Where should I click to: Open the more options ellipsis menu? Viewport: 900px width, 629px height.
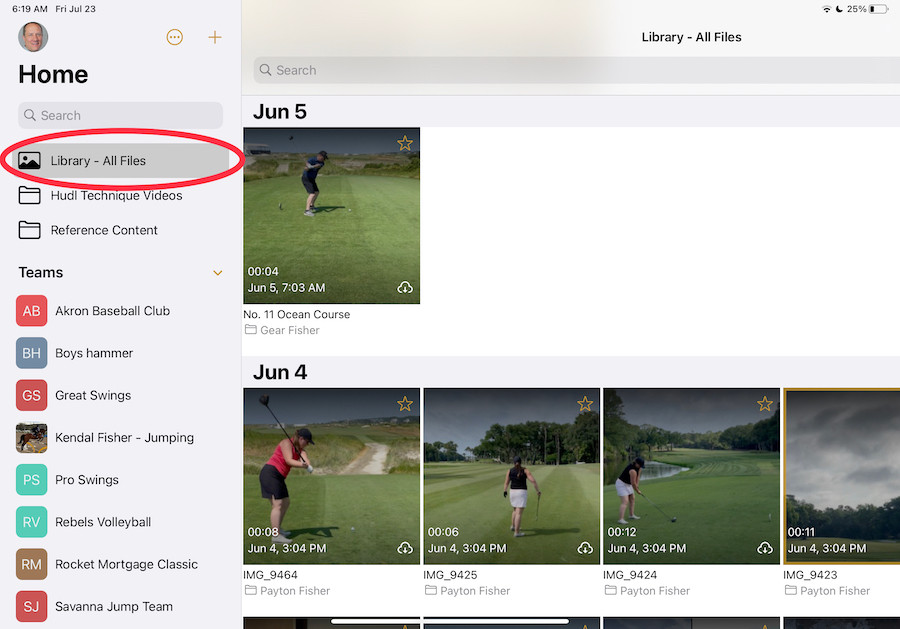pos(174,37)
